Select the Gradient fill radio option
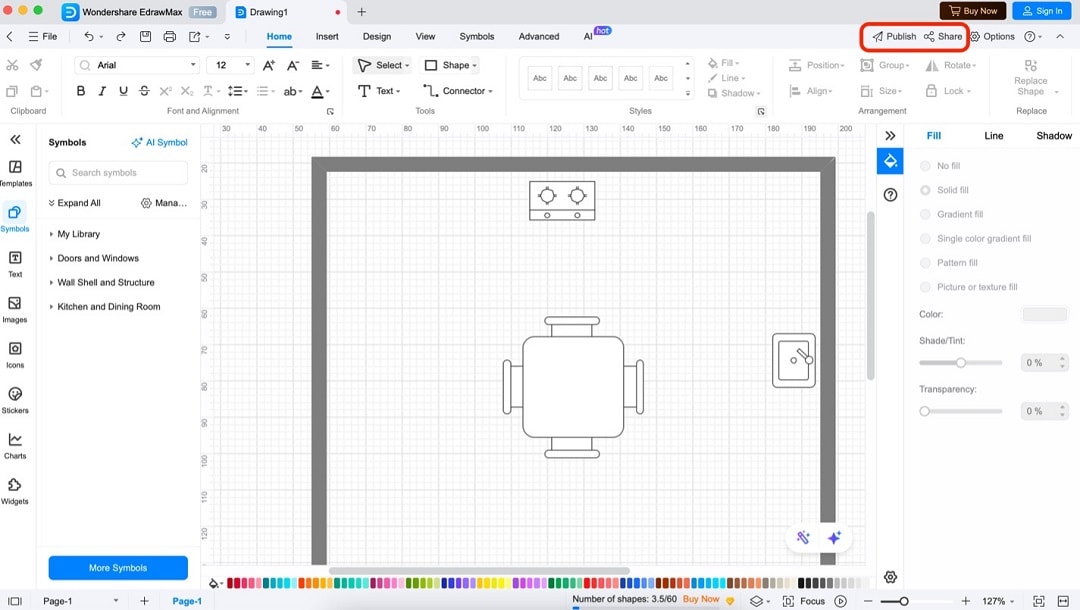This screenshot has width=1080, height=610. coord(925,214)
